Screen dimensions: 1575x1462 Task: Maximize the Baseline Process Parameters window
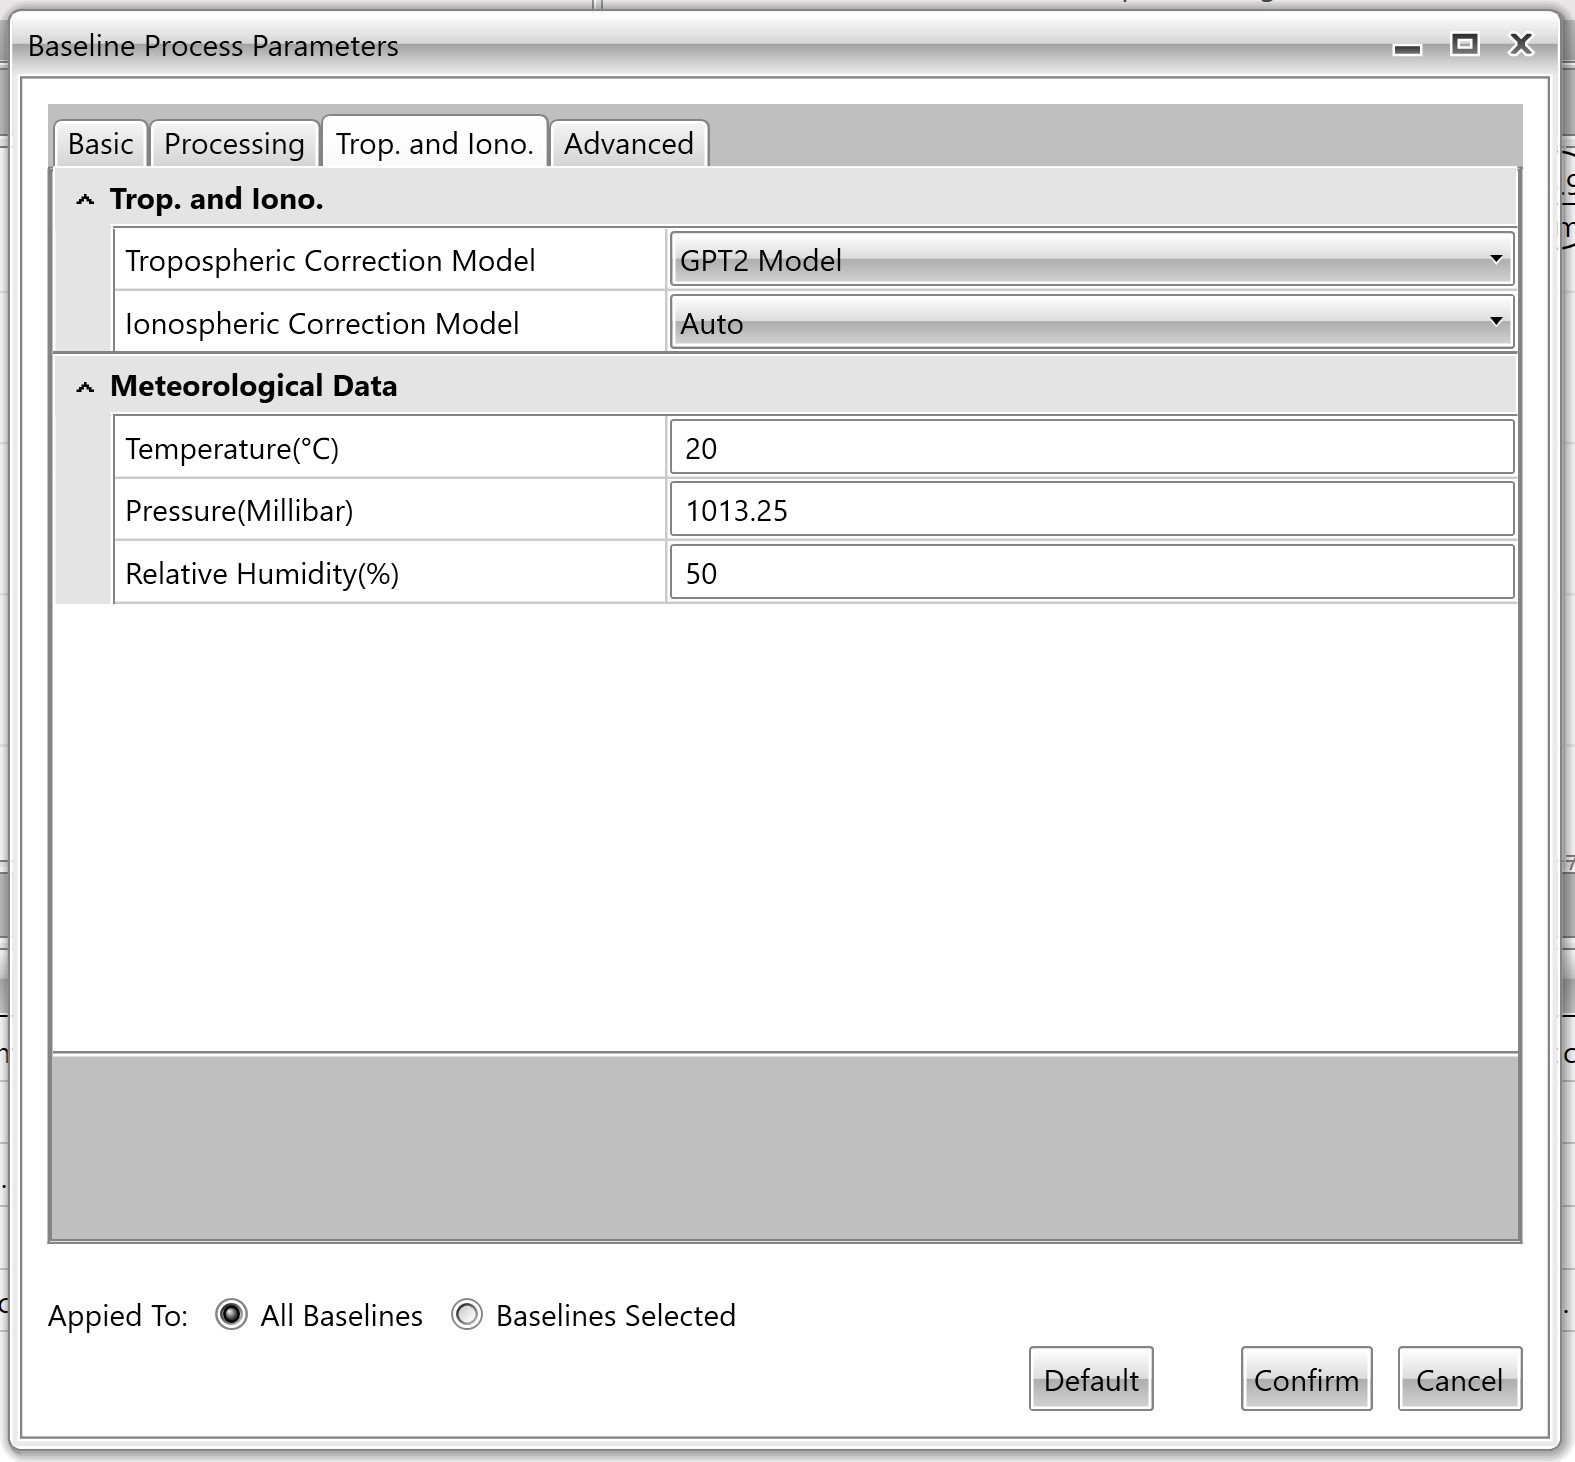pos(1464,44)
